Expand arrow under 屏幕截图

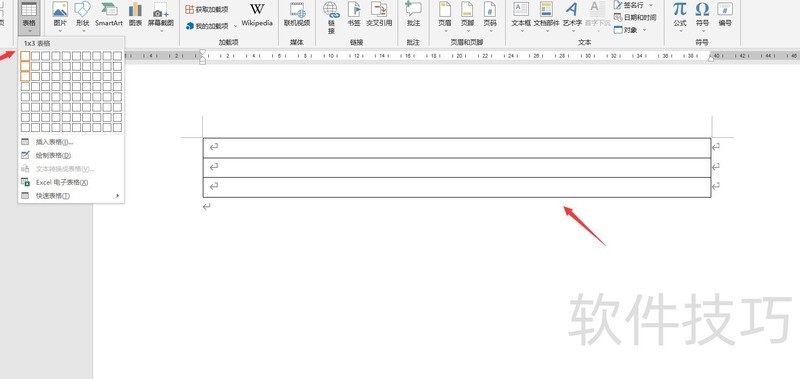coord(161,32)
